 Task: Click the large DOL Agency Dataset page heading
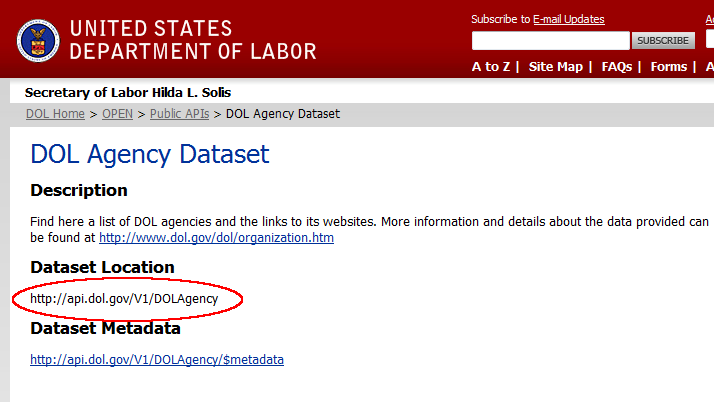(150, 155)
